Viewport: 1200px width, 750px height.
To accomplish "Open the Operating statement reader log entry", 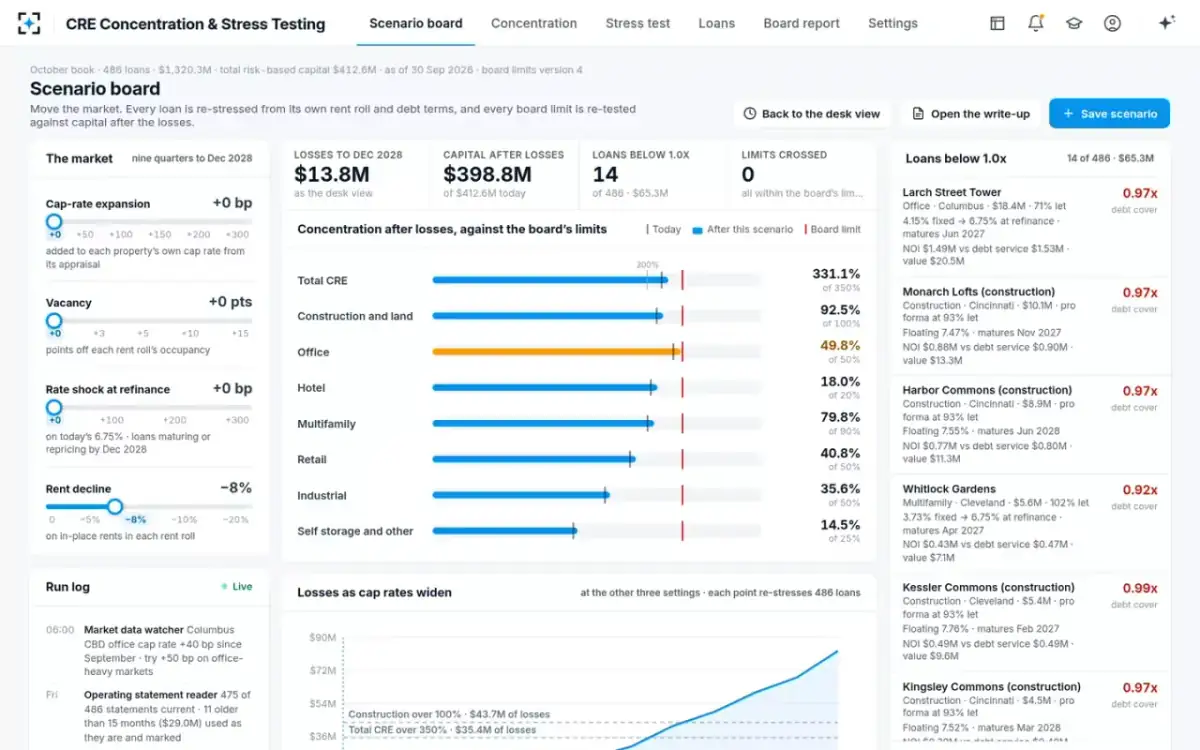I will [148, 715].
